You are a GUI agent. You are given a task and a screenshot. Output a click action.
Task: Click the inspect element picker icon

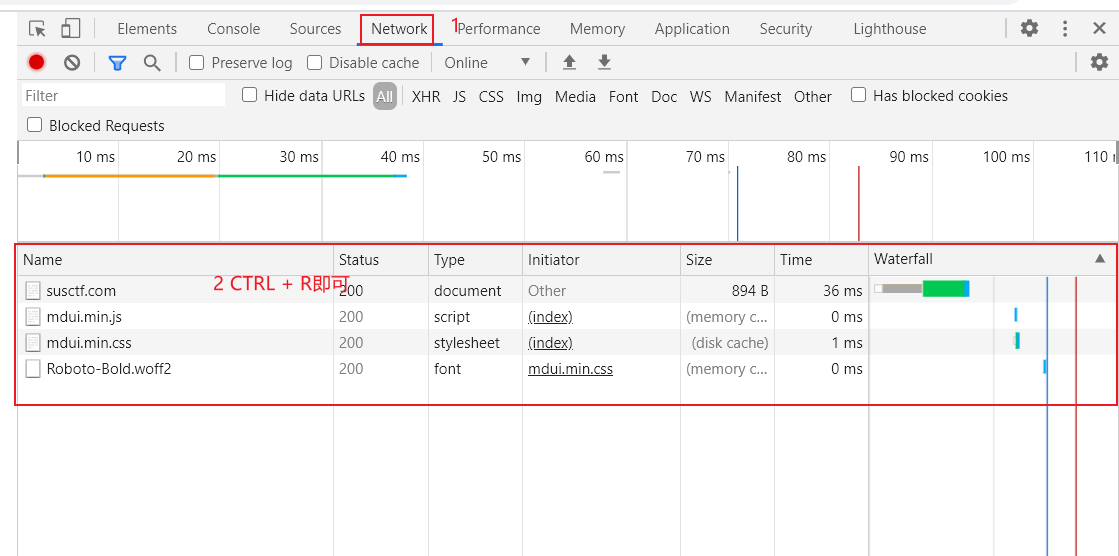tap(37, 29)
